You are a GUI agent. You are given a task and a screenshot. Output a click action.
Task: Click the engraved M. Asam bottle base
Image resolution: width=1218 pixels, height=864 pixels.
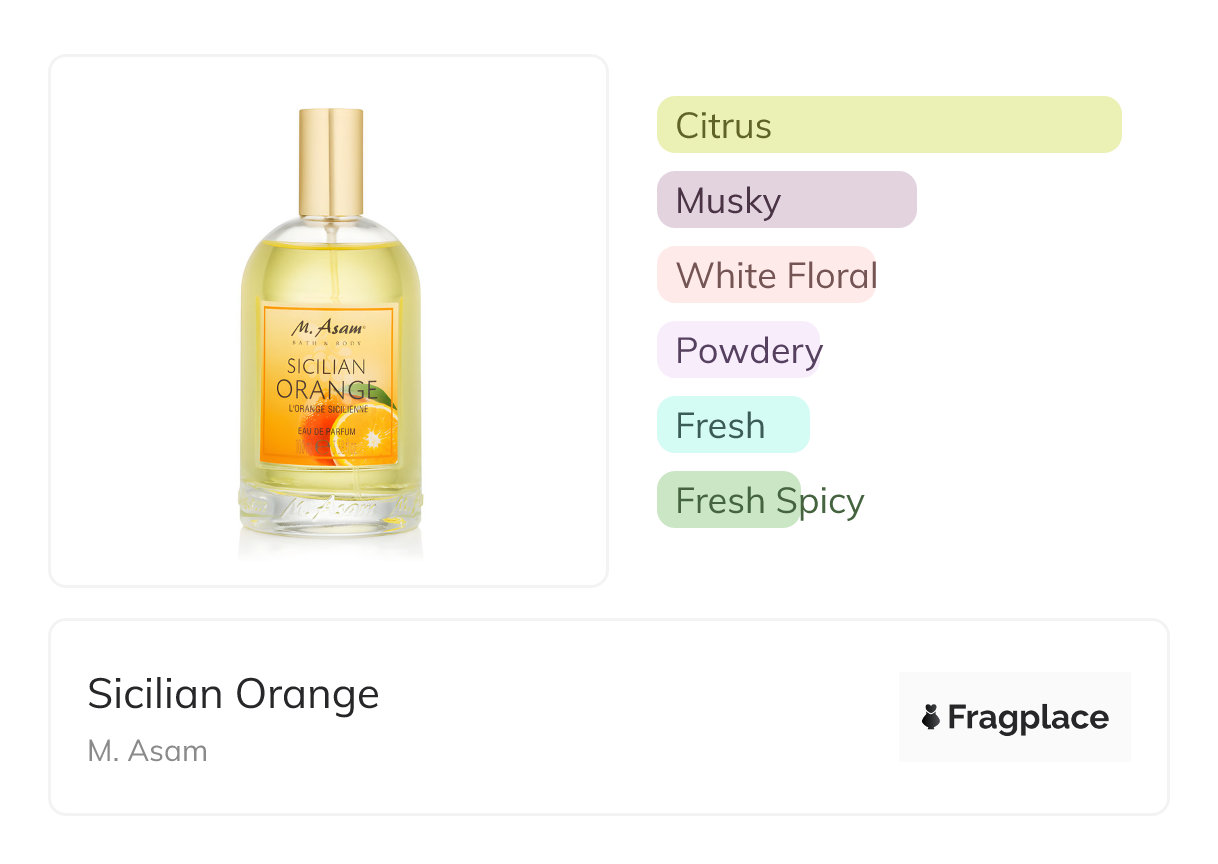pyautogui.click(x=330, y=506)
